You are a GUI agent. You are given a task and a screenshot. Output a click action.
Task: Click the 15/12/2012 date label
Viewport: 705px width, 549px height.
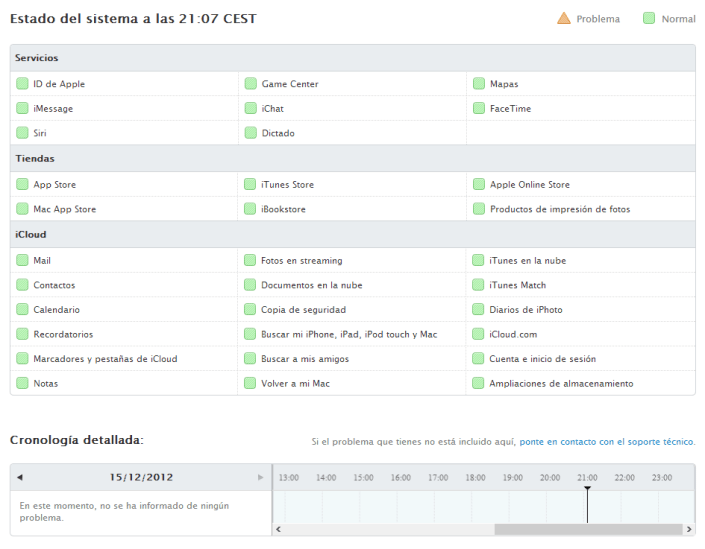(x=141, y=477)
